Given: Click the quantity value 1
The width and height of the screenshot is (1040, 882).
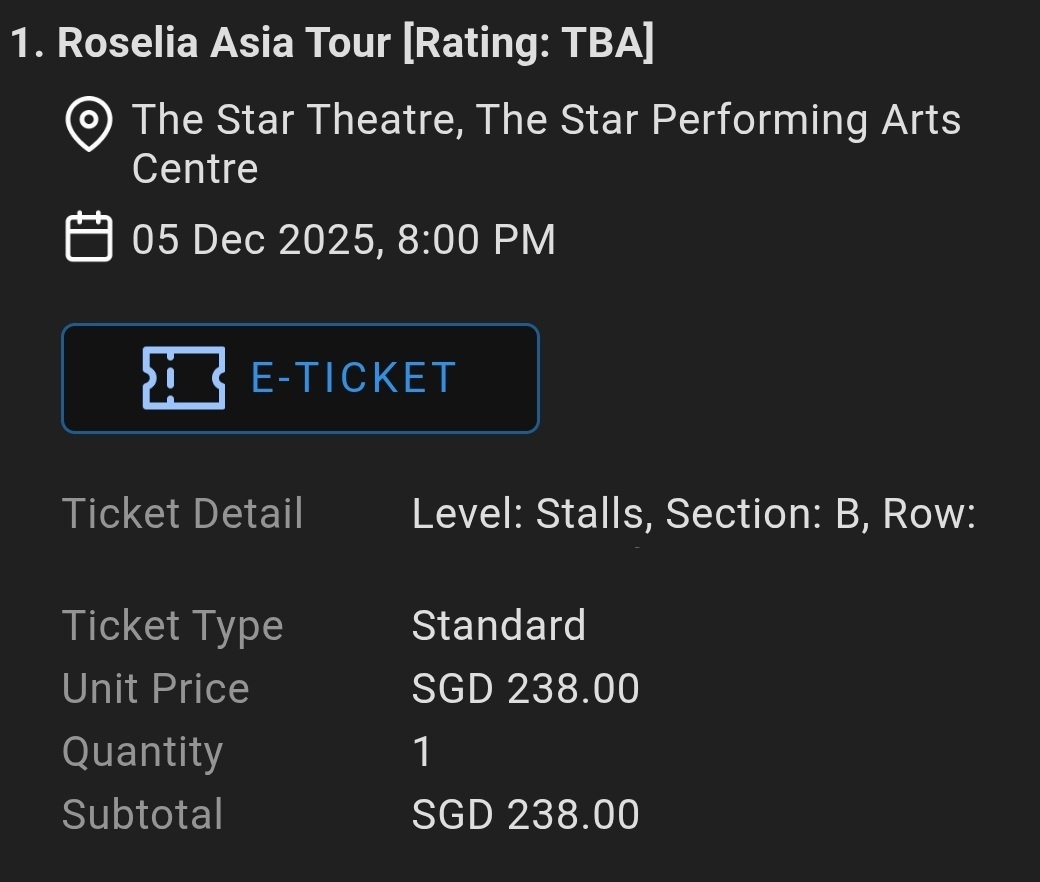Looking at the screenshot, I should click(422, 751).
